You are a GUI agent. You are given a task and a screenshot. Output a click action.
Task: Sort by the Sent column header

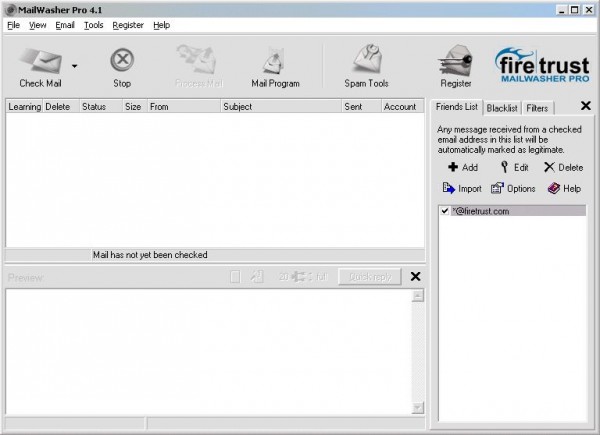click(361, 107)
